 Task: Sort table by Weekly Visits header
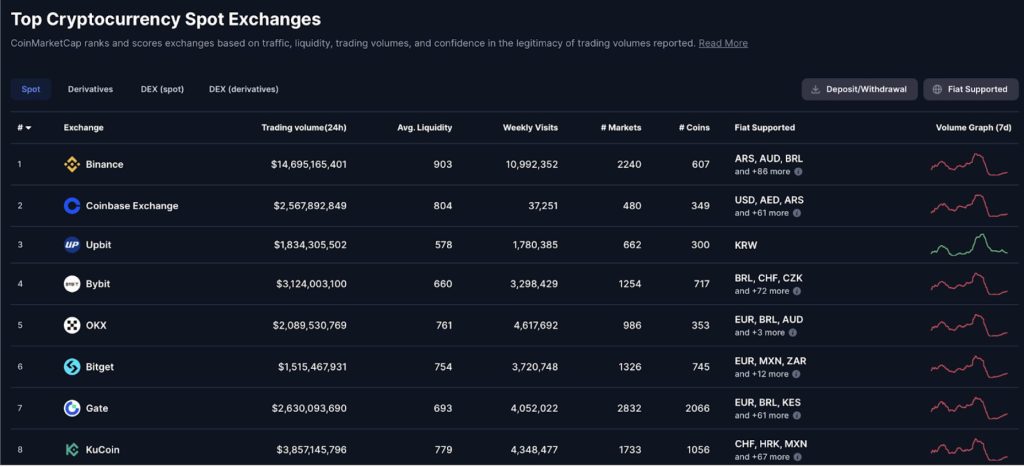pyautogui.click(x=530, y=128)
